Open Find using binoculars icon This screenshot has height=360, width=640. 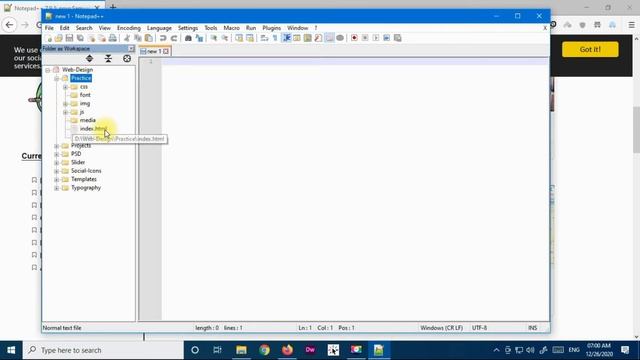click(x=188, y=38)
